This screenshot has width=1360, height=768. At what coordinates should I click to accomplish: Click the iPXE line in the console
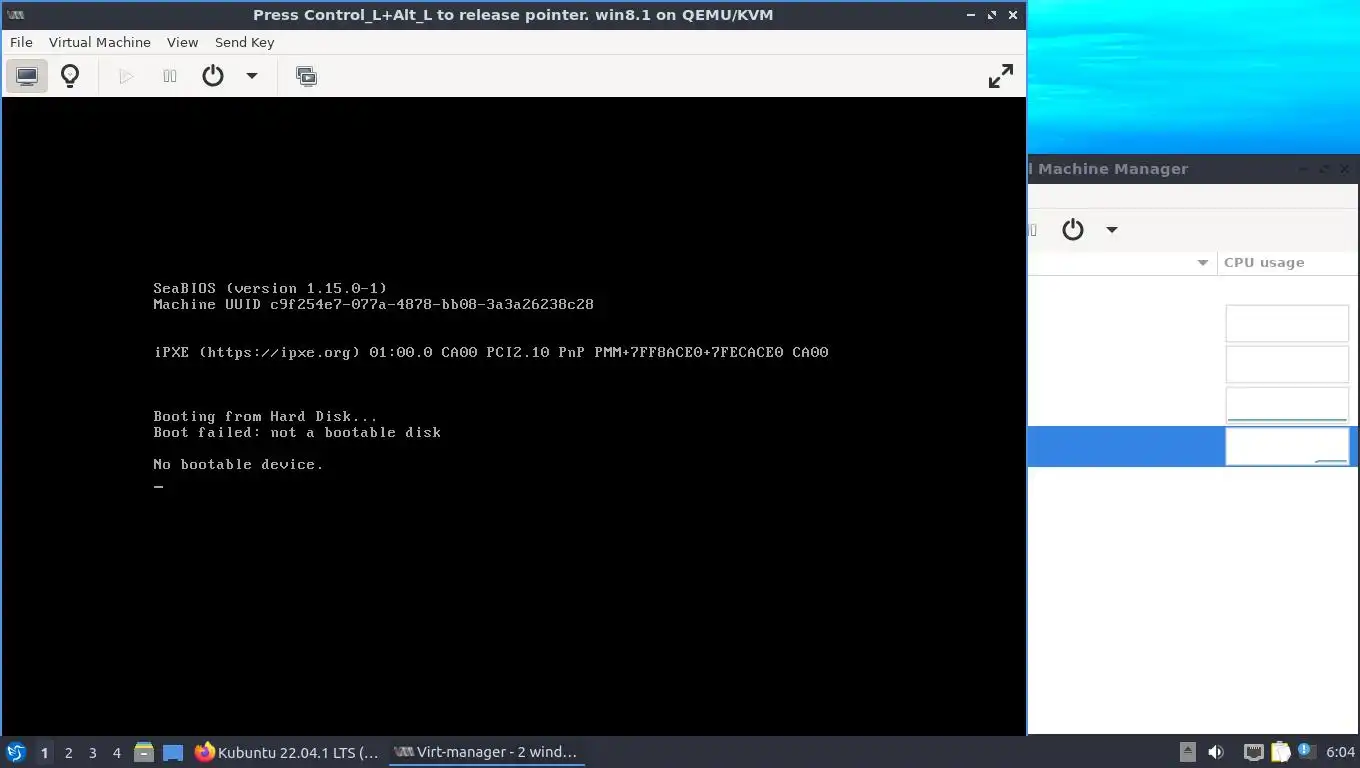[x=491, y=352]
